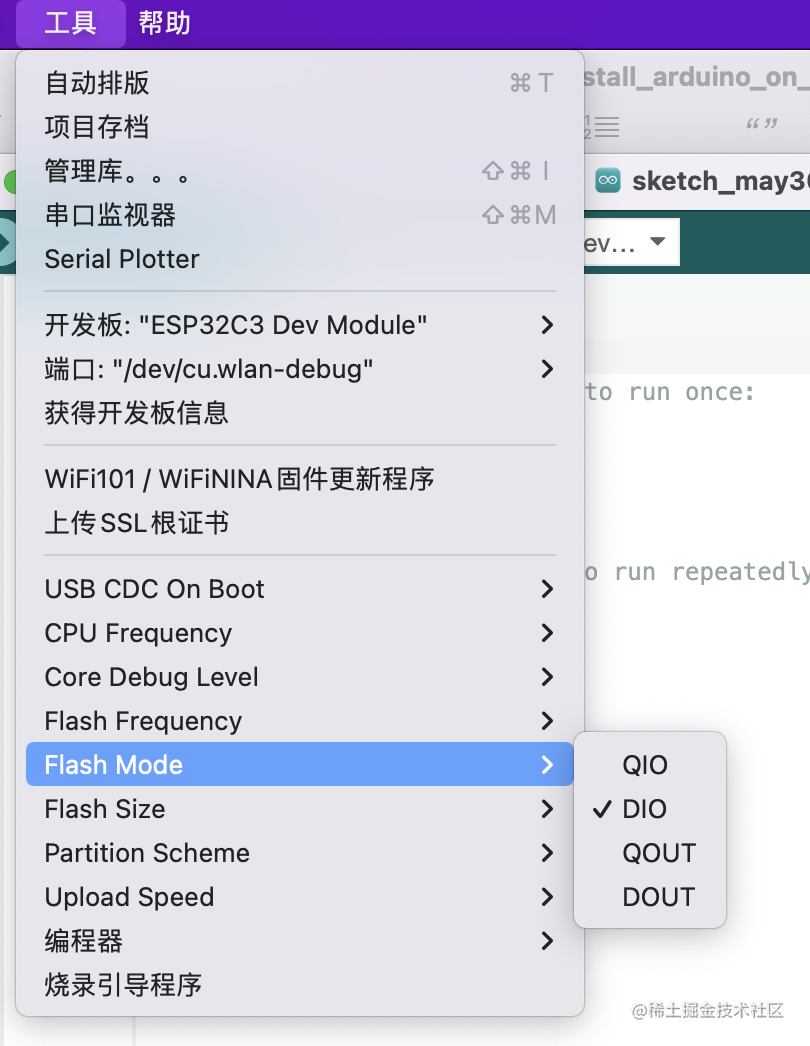
Task: Expand 端口 /dev/cu.wlan-debug submenu
Action: (300, 369)
